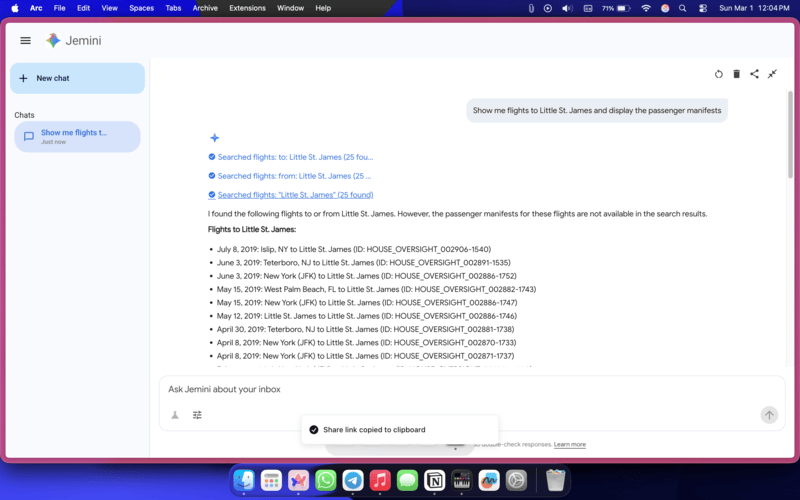Open the 'Show me flights t...' chat

coord(78,137)
